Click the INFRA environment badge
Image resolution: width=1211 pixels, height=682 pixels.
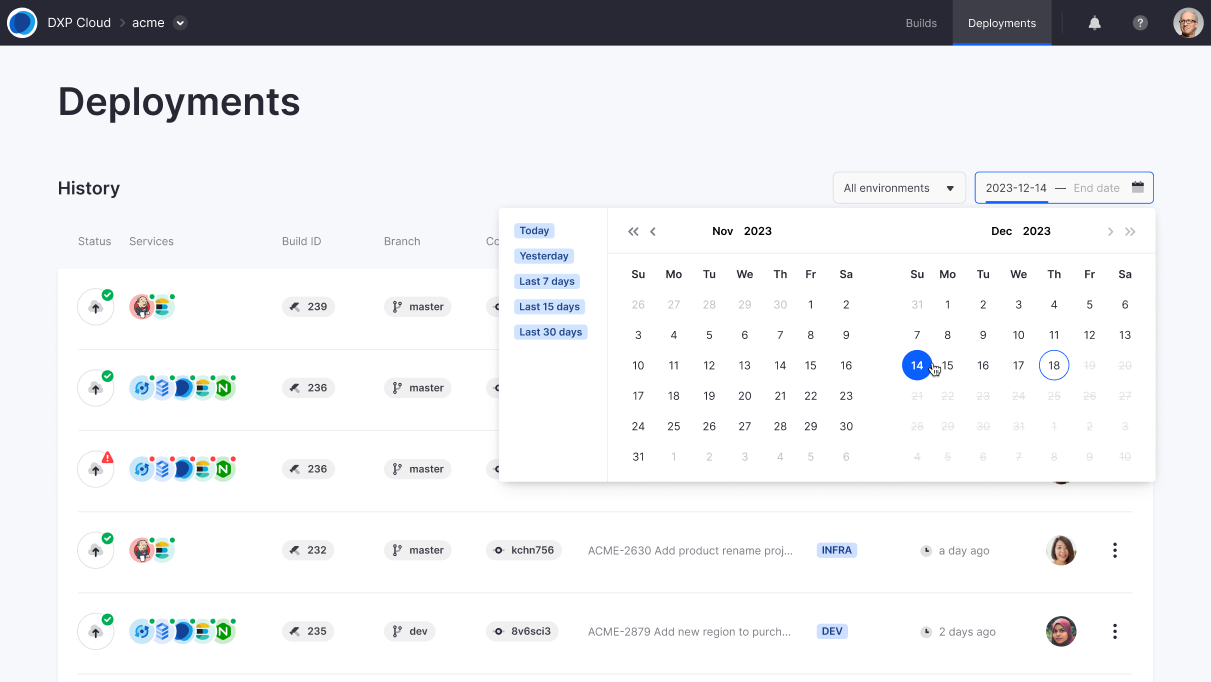837,550
